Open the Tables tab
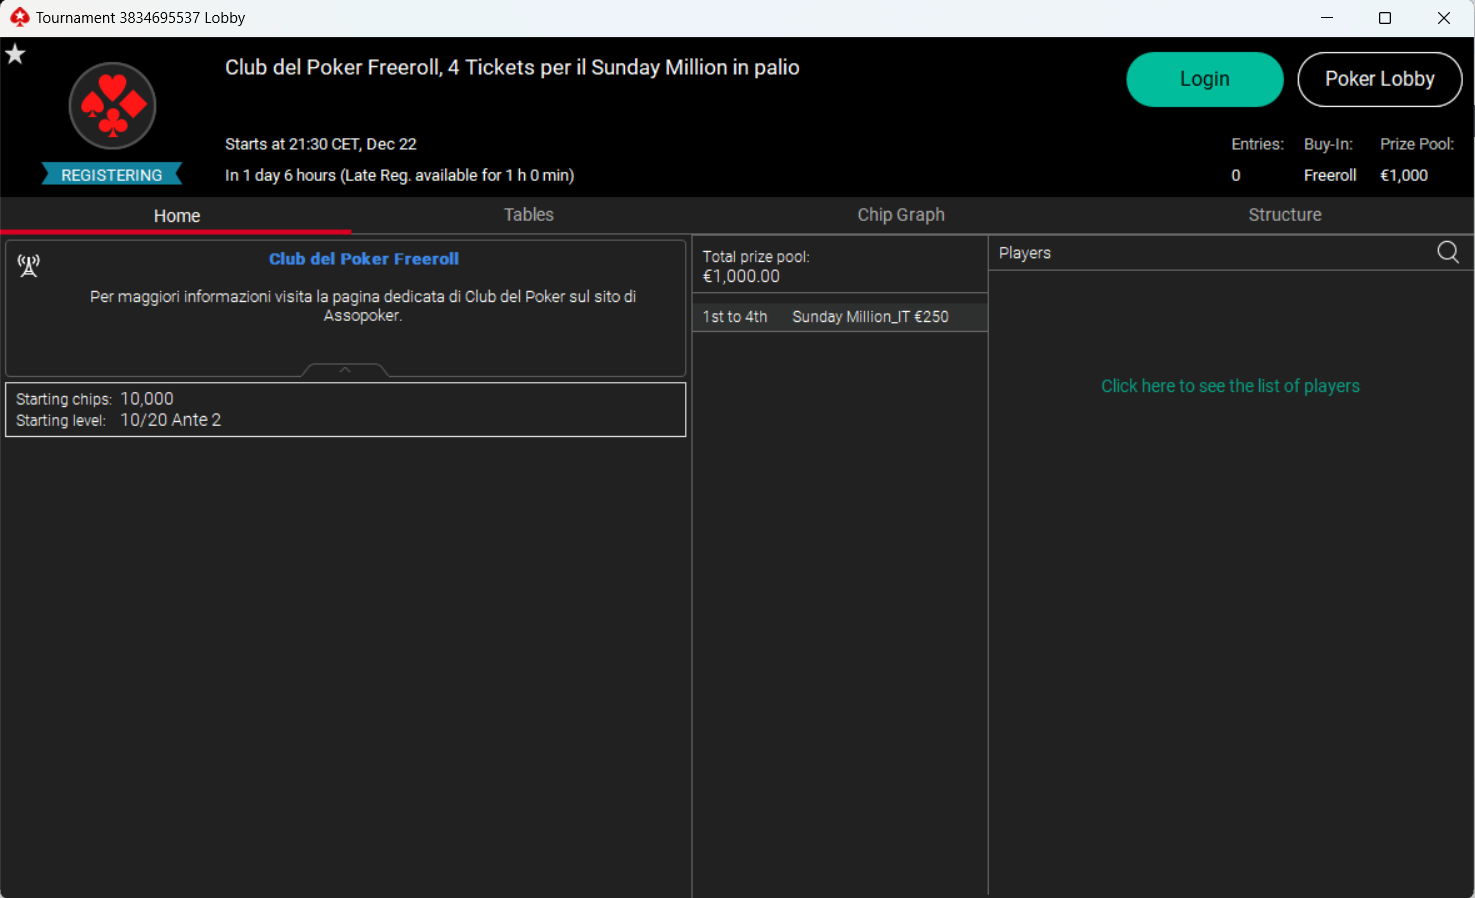 528,215
